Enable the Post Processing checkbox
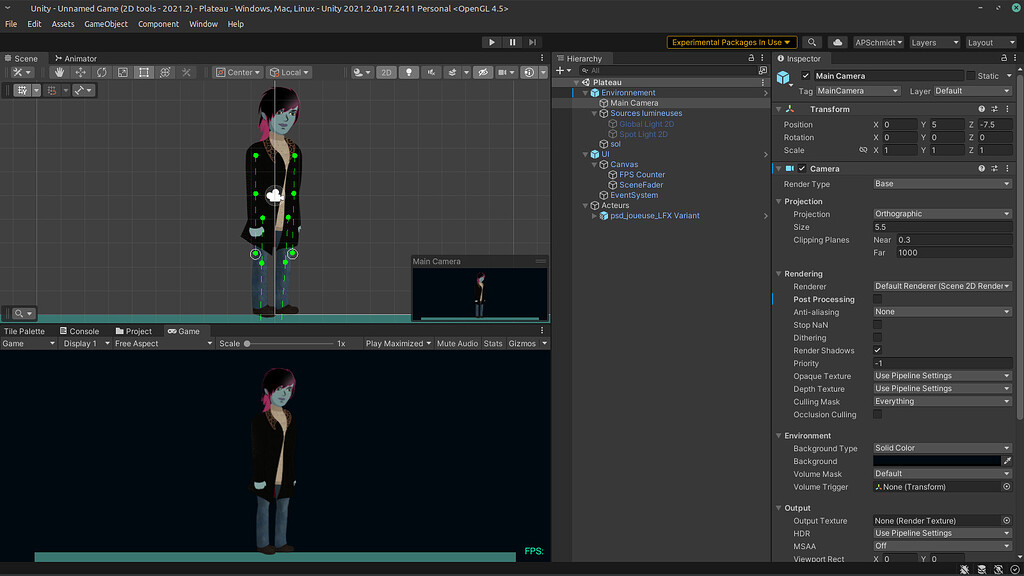 click(878, 299)
